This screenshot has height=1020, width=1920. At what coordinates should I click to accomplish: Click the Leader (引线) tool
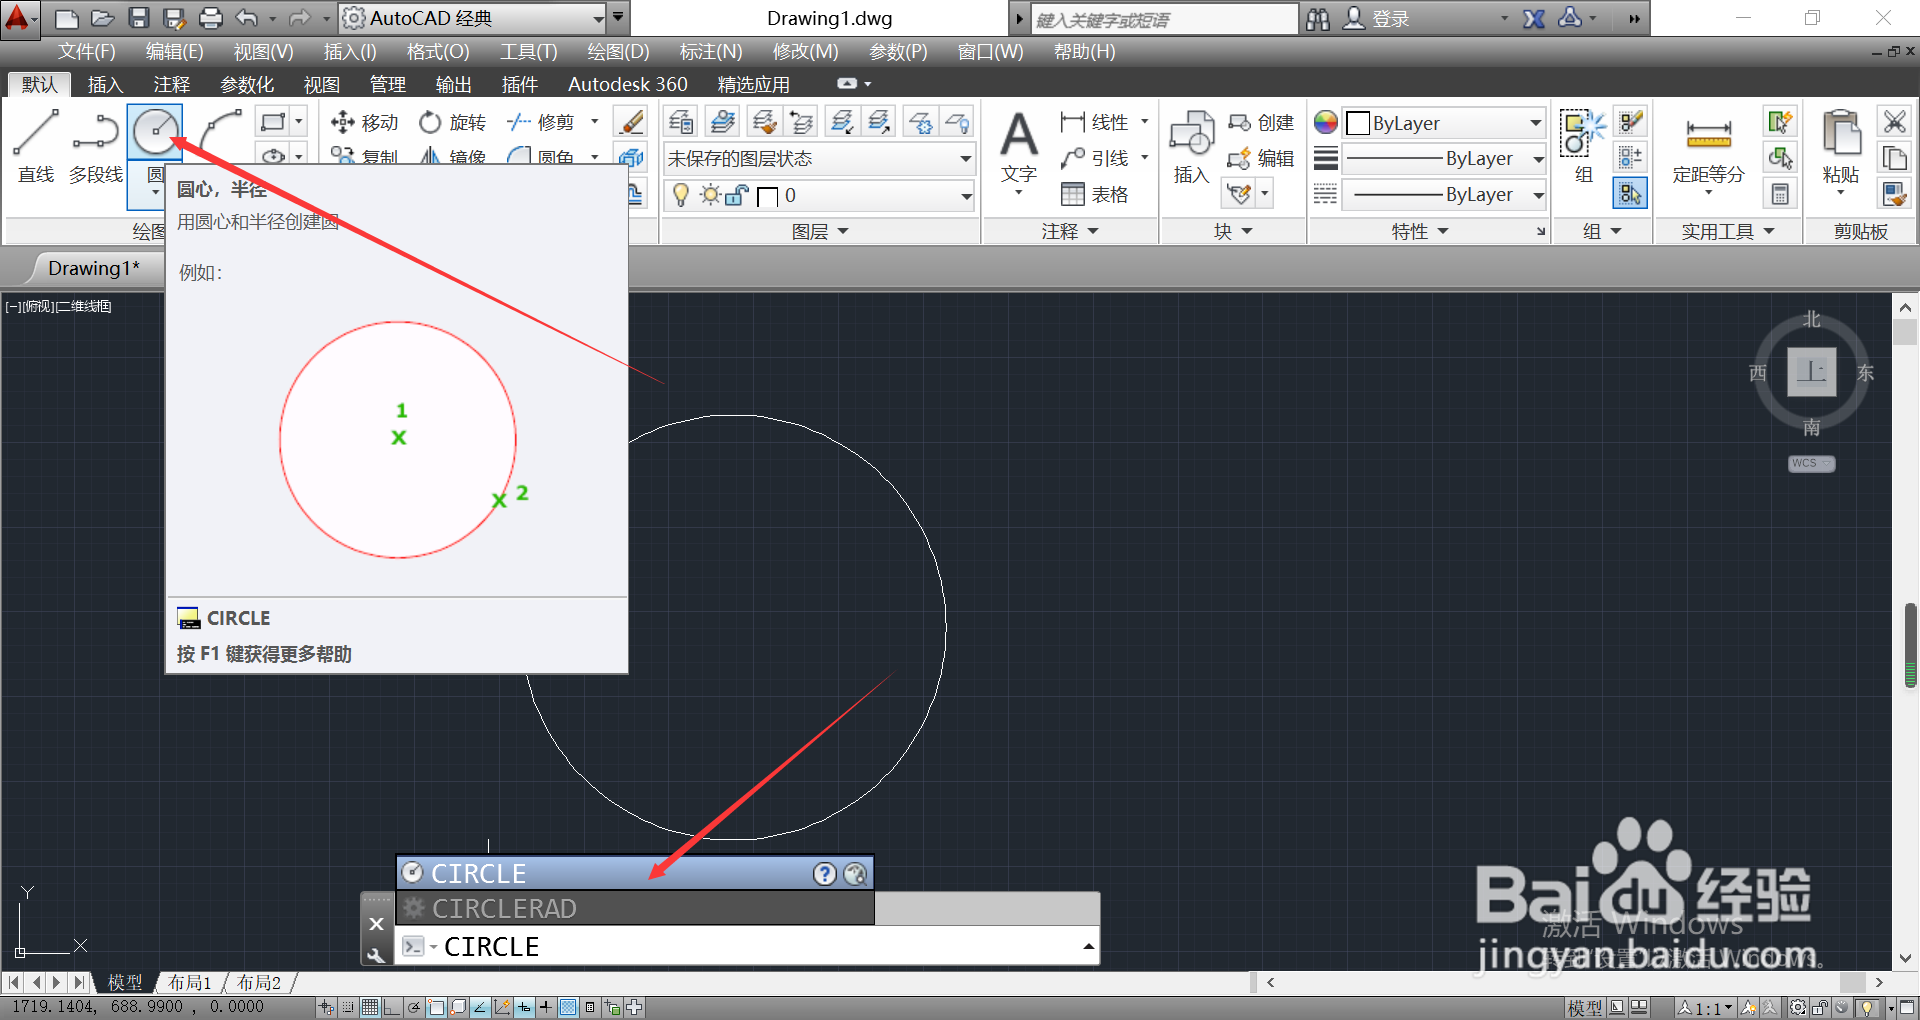[x=1095, y=158]
